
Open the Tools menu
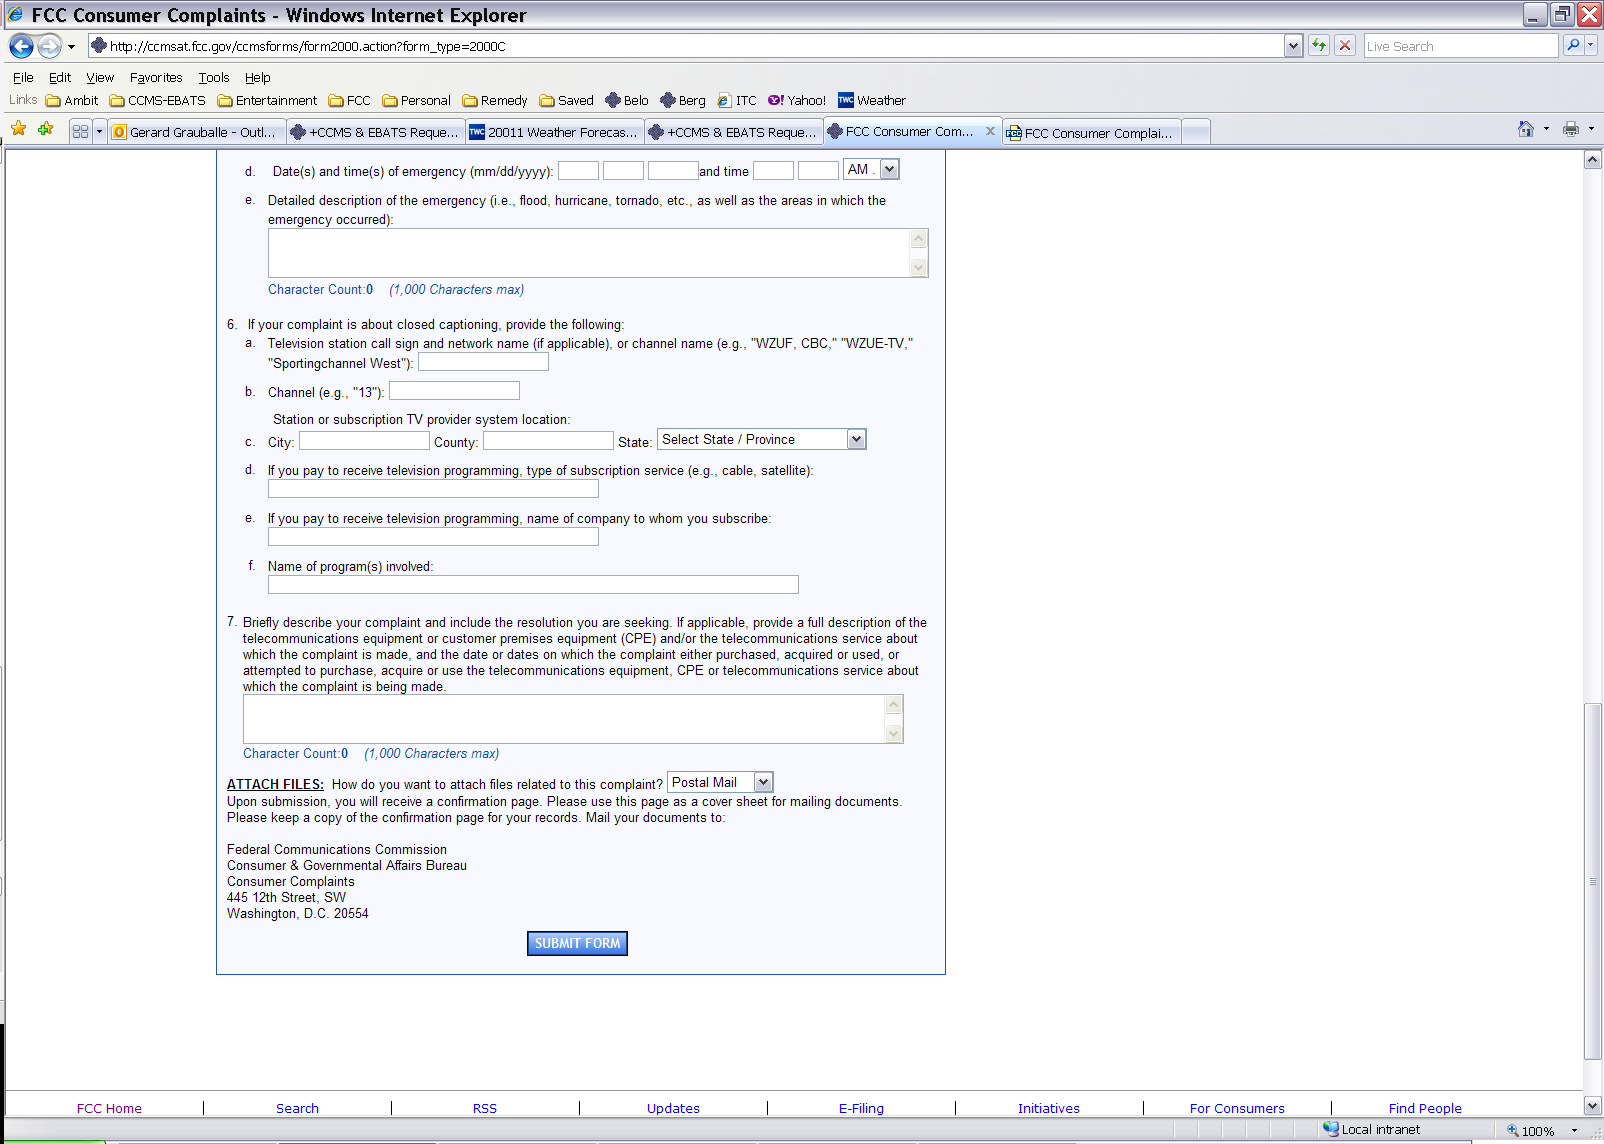pos(214,77)
